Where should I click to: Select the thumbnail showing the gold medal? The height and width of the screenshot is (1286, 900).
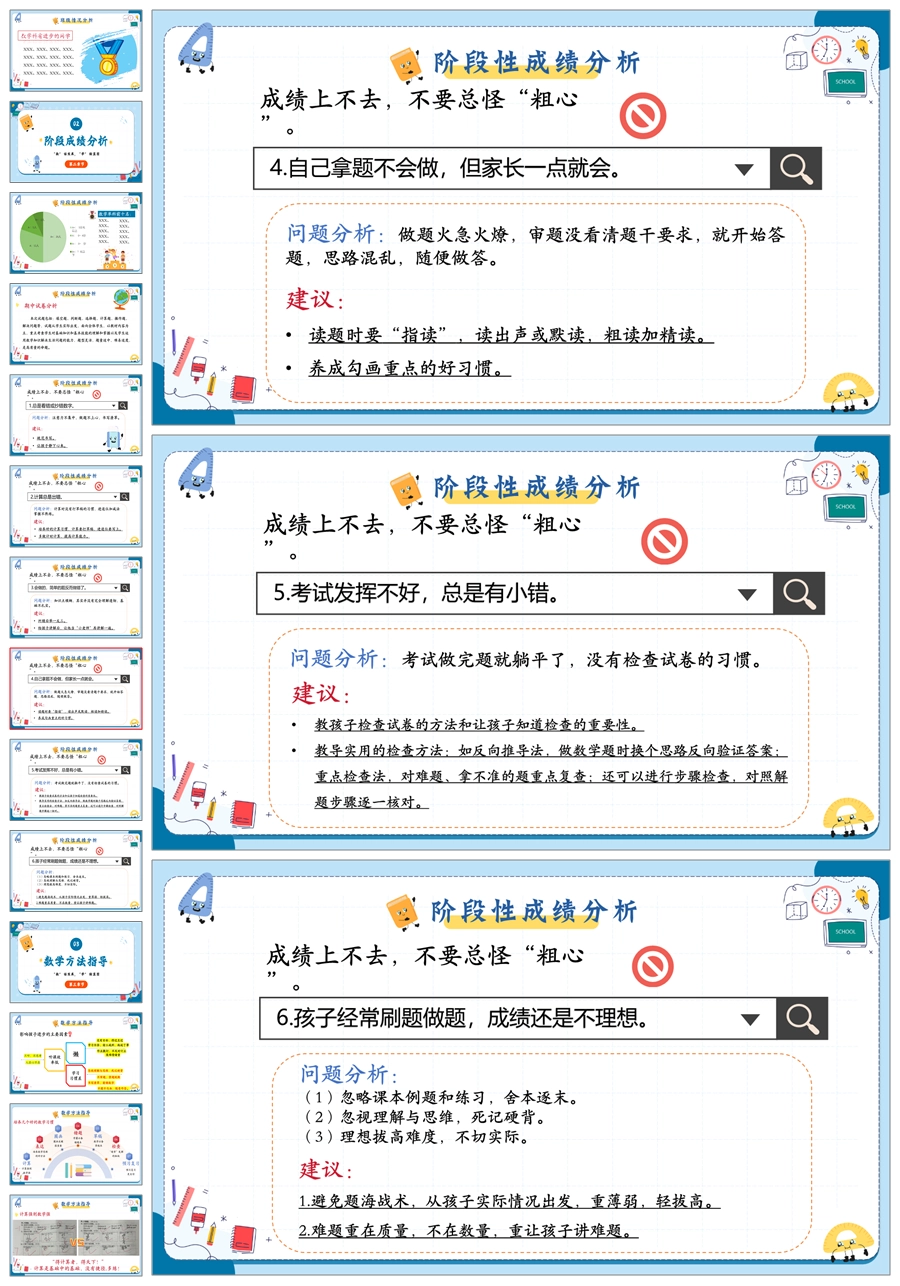click(76, 50)
